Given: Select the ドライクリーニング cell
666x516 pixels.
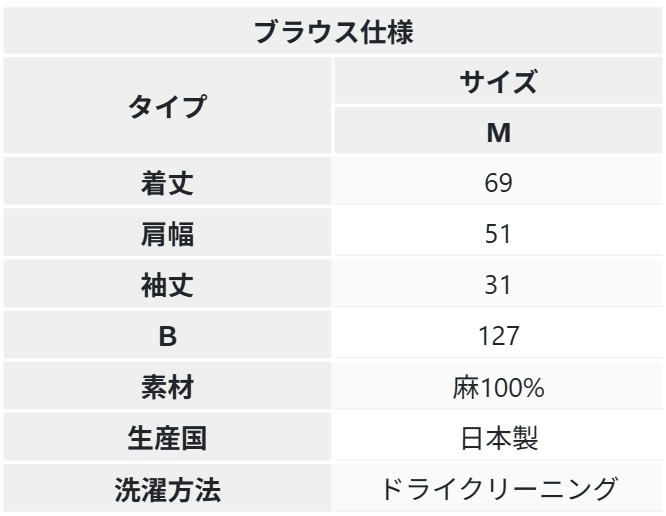Looking at the screenshot, I should point(499,491).
